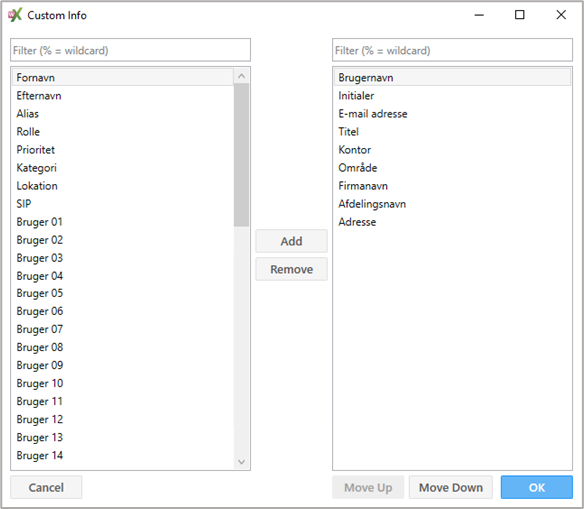The height and width of the screenshot is (509, 584).
Task: Maximize the Custom Info window
Action: 520,15
